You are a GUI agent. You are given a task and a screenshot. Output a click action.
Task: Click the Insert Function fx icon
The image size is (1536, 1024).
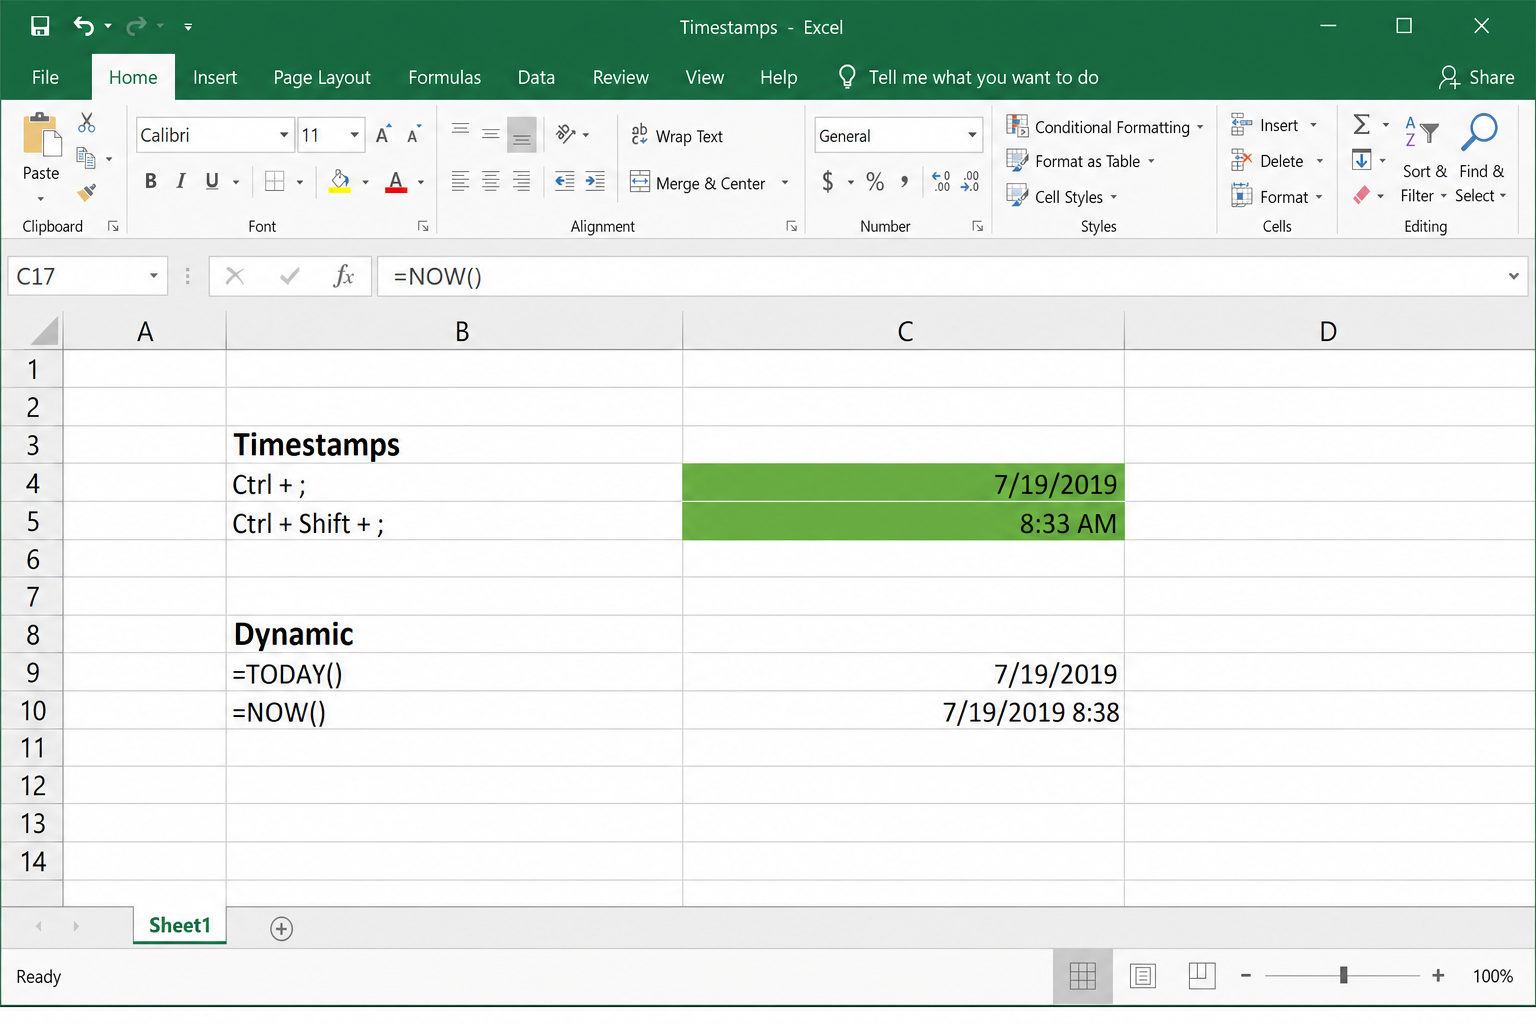[343, 276]
